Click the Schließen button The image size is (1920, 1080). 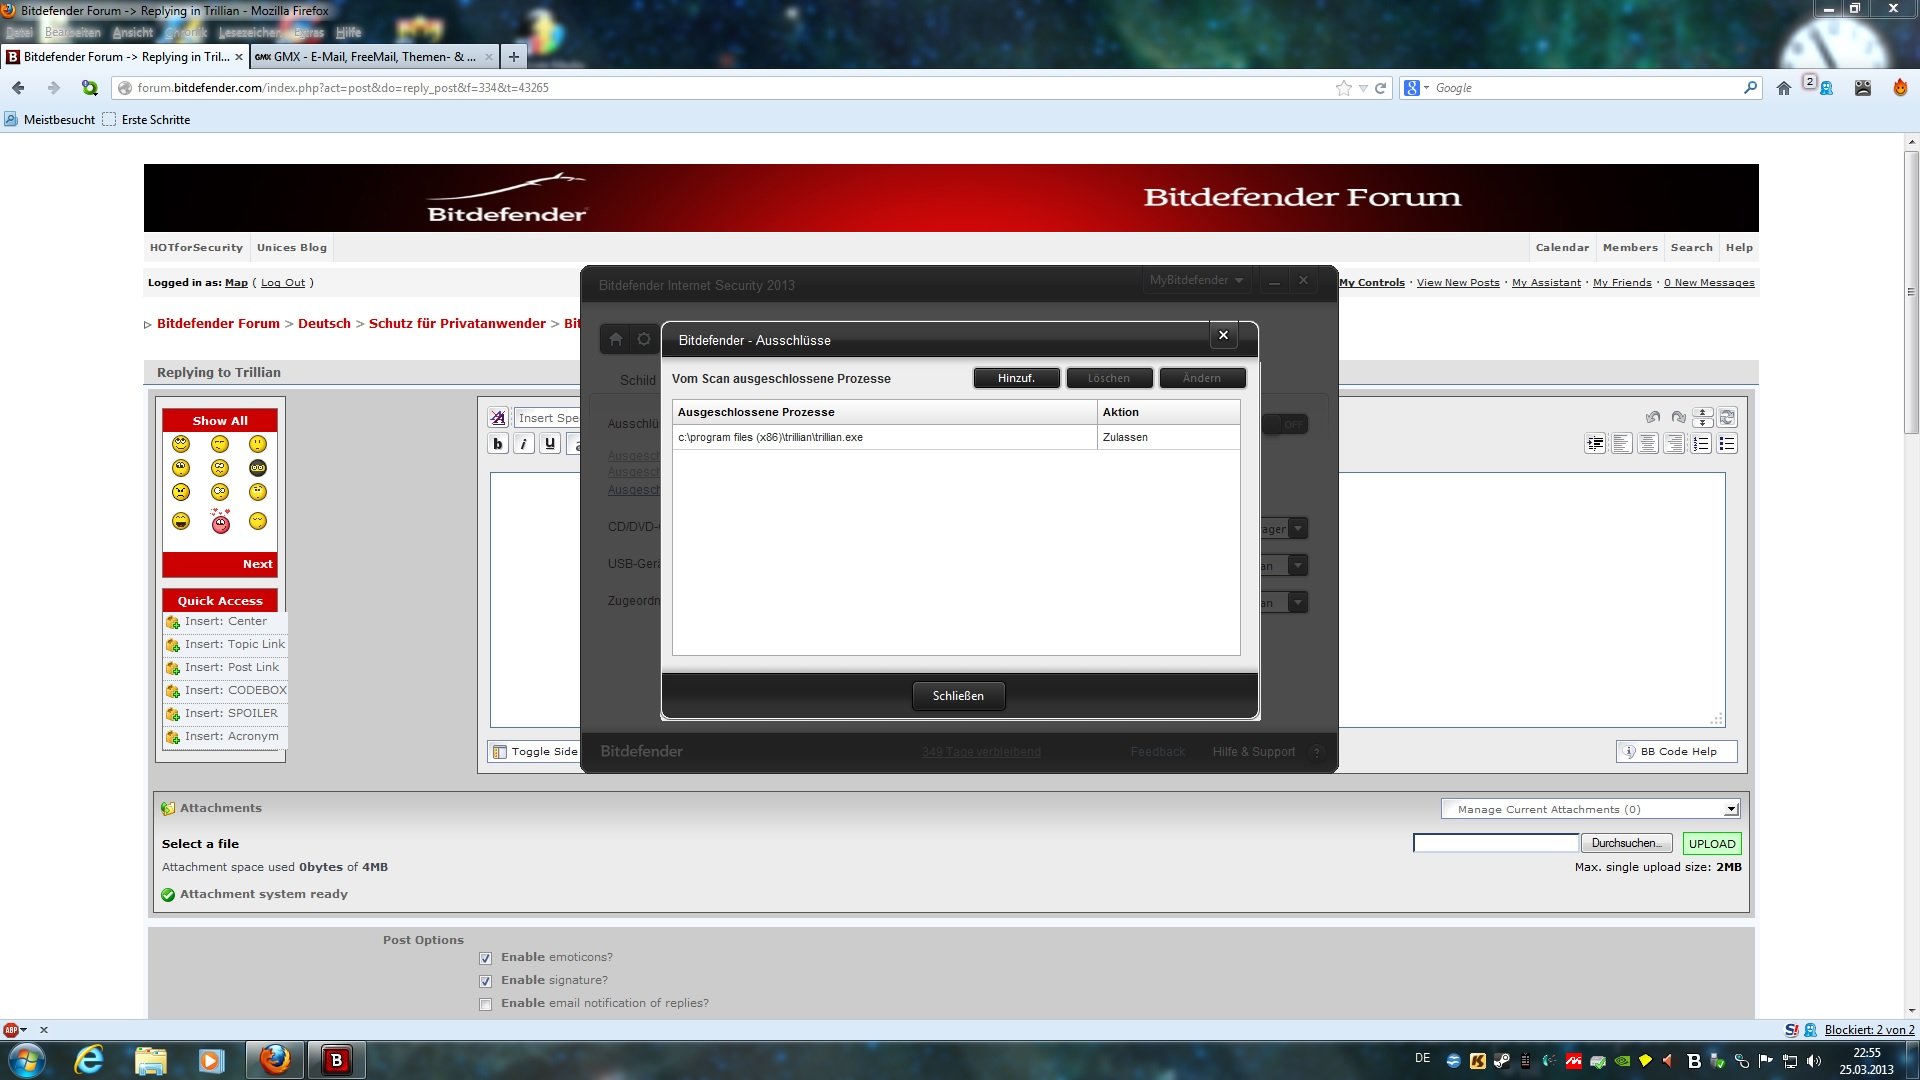(x=958, y=696)
